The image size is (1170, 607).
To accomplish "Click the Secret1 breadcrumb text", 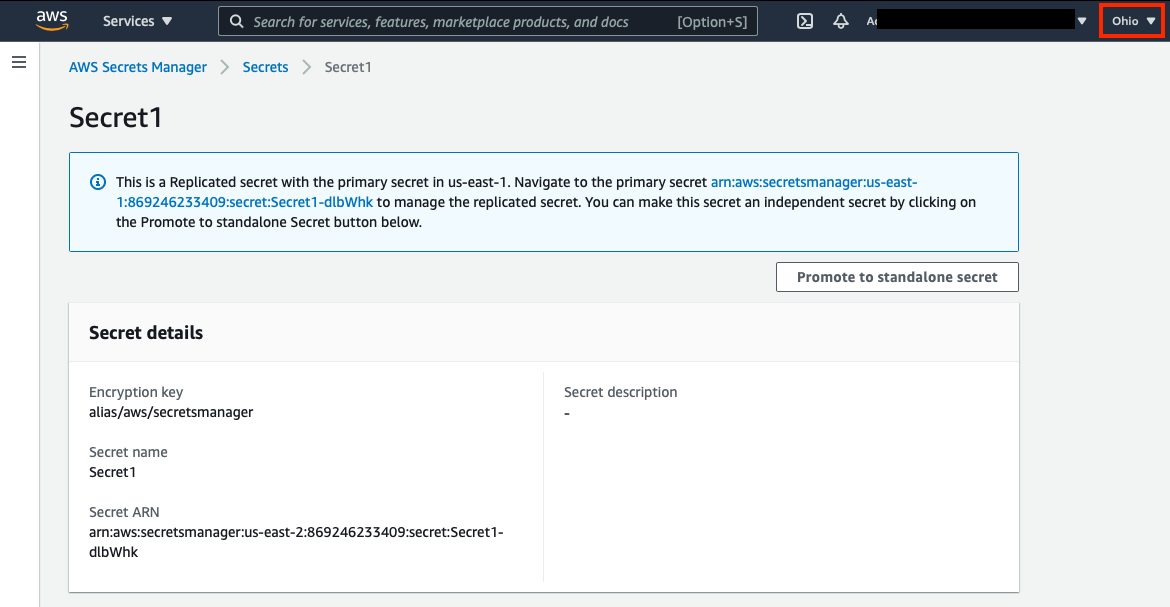I will (348, 67).
